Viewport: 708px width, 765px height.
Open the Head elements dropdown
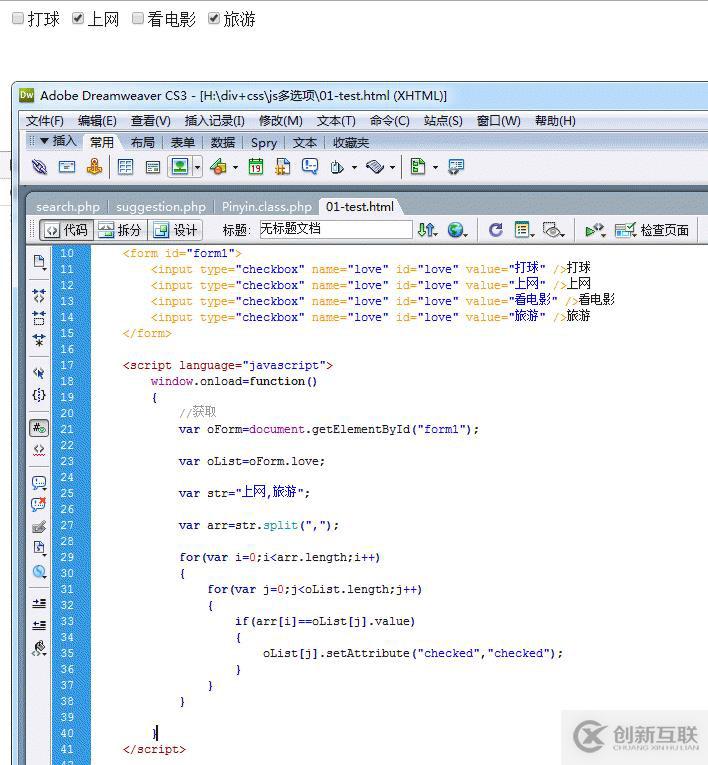tap(354, 167)
